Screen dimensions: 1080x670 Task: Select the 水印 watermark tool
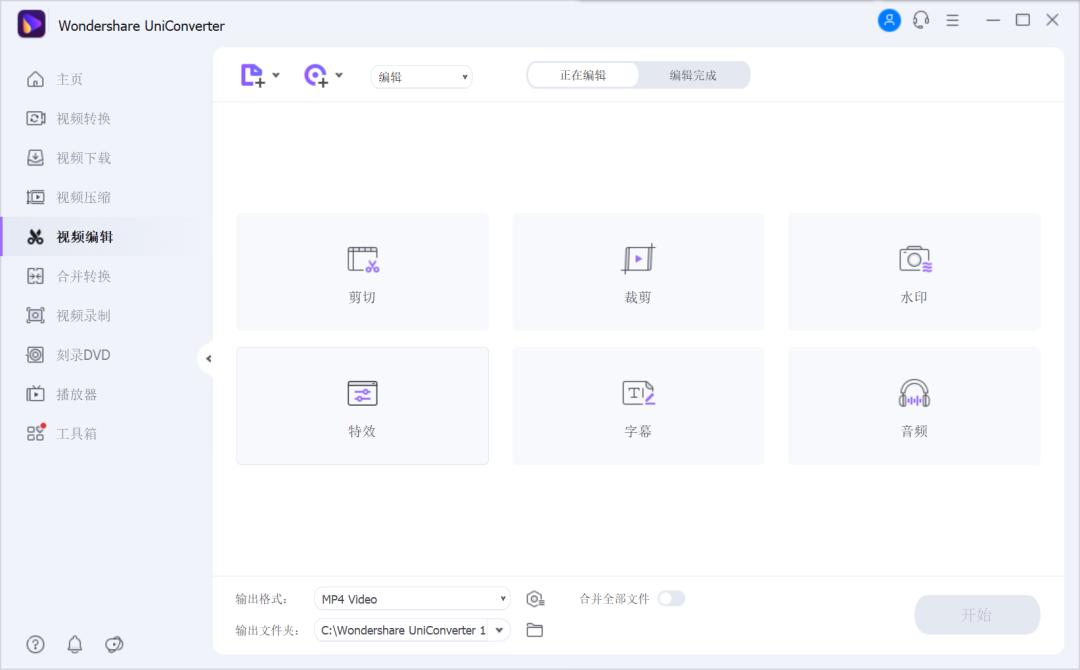[913, 271]
